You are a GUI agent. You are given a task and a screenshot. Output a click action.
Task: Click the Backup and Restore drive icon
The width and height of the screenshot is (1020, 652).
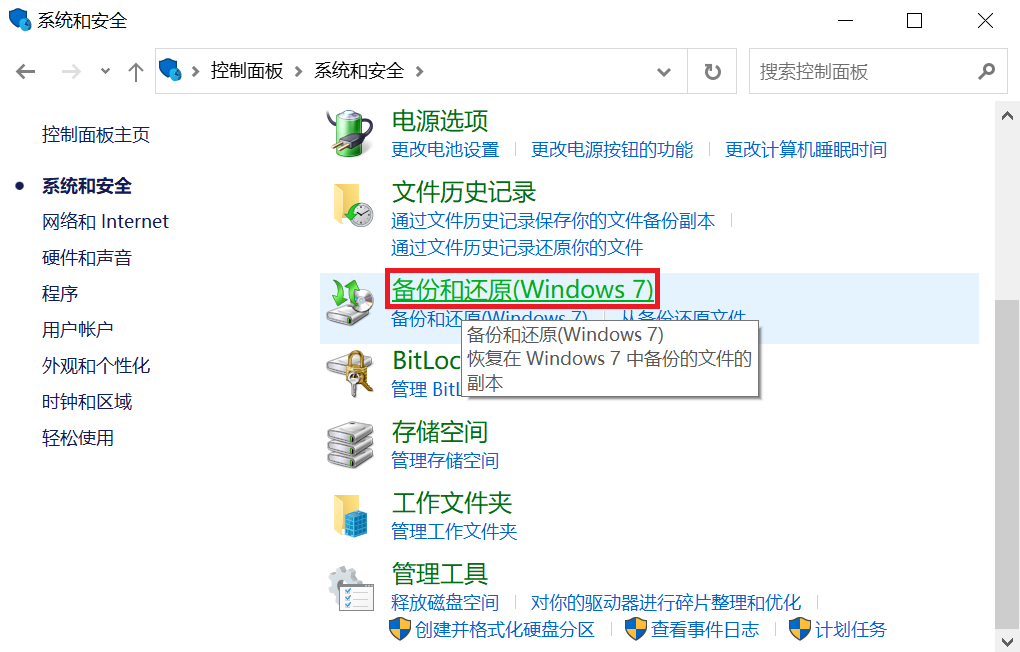pyautogui.click(x=350, y=302)
